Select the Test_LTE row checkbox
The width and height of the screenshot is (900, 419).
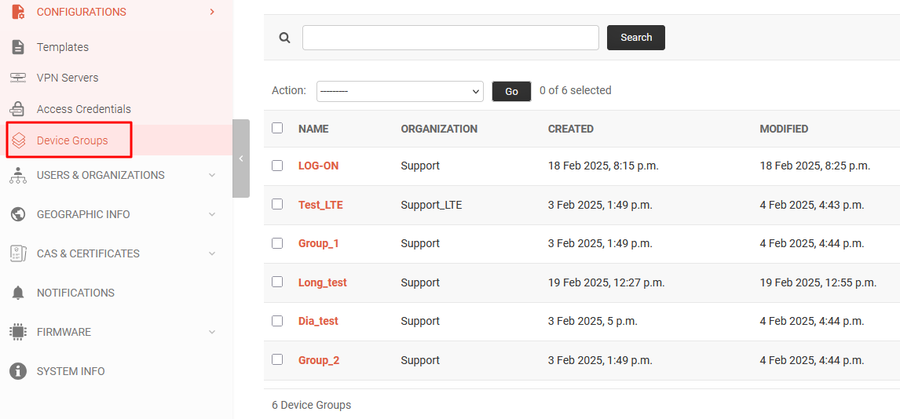tap(277, 204)
